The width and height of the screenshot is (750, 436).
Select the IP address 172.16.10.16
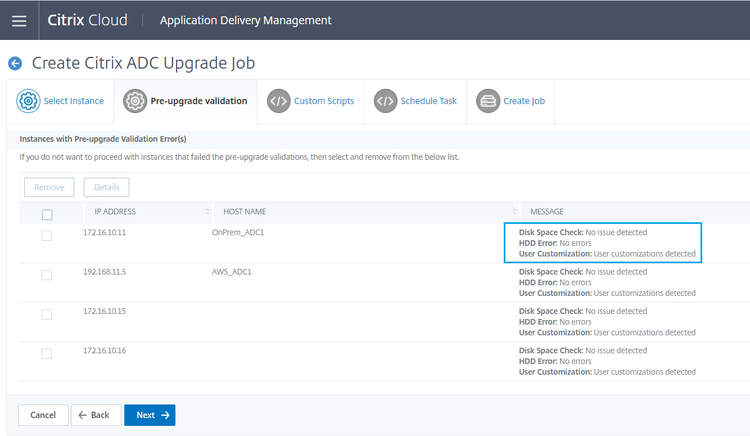click(104, 350)
